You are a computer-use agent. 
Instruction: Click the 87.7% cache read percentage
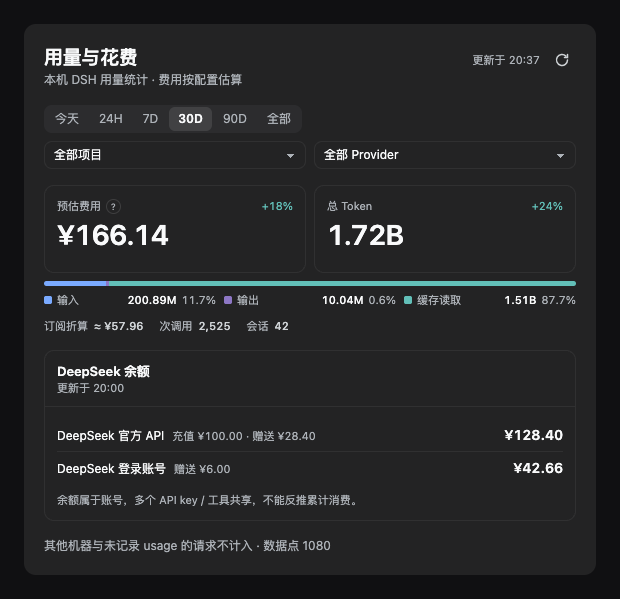[x=559, y=300]
